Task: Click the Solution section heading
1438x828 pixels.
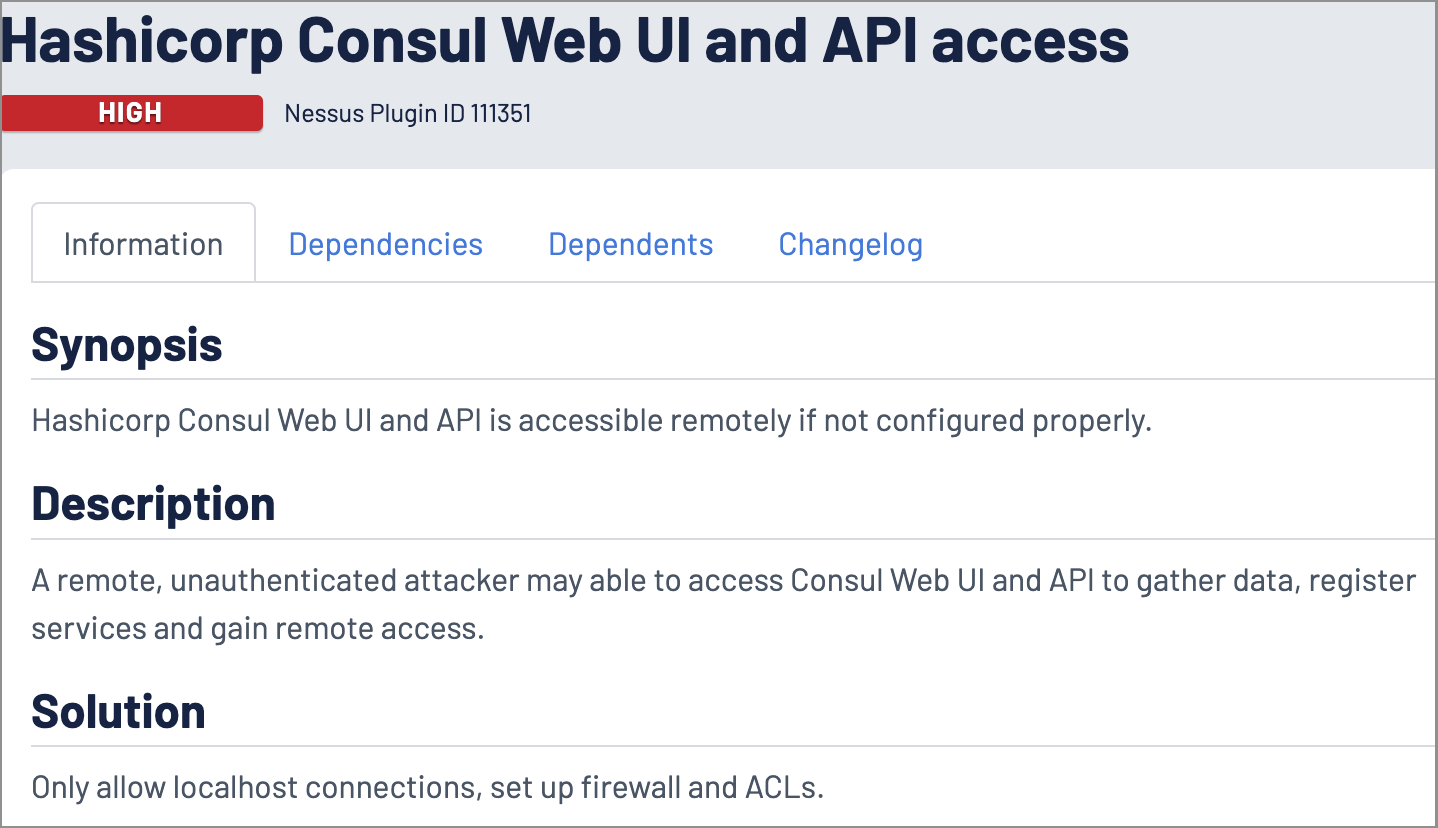Action: [x=118, y=711]
